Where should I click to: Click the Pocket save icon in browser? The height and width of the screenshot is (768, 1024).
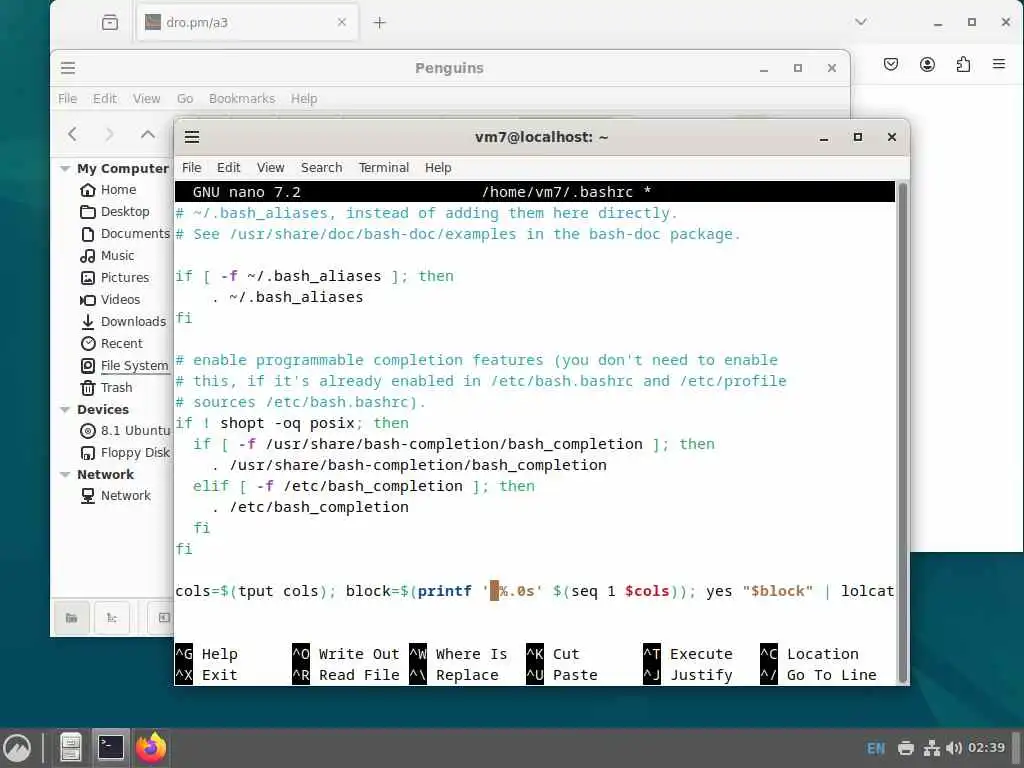click(x=891, y=64)
